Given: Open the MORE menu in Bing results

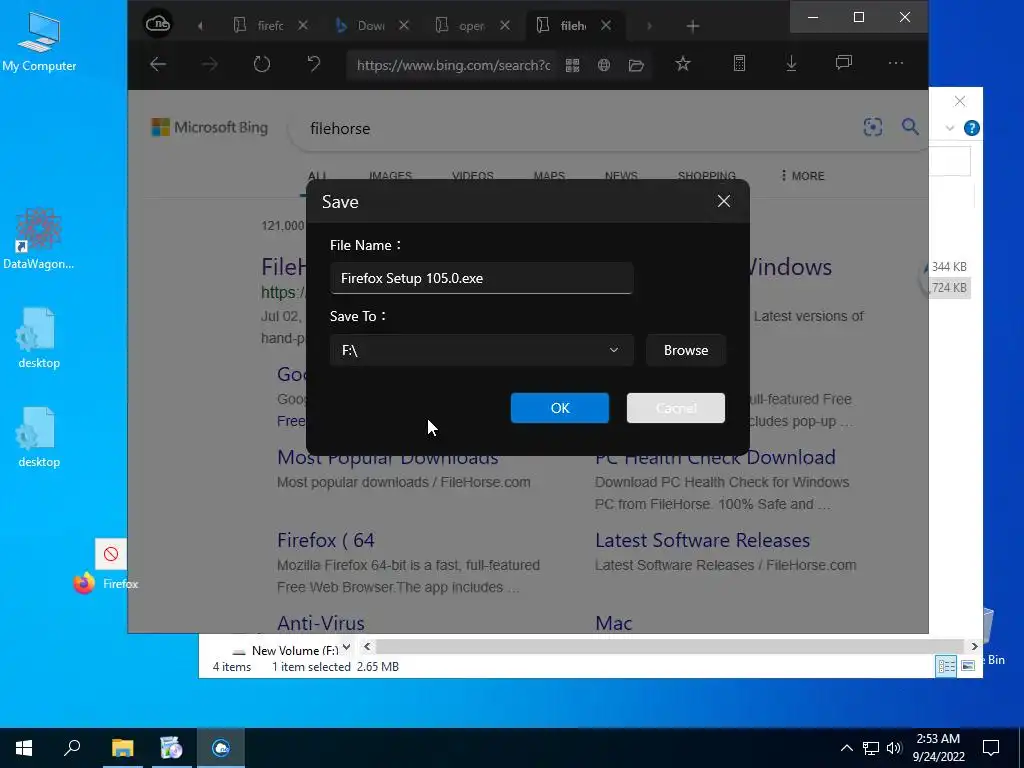Looking at the screenshot, I should (x=802, y=176).
